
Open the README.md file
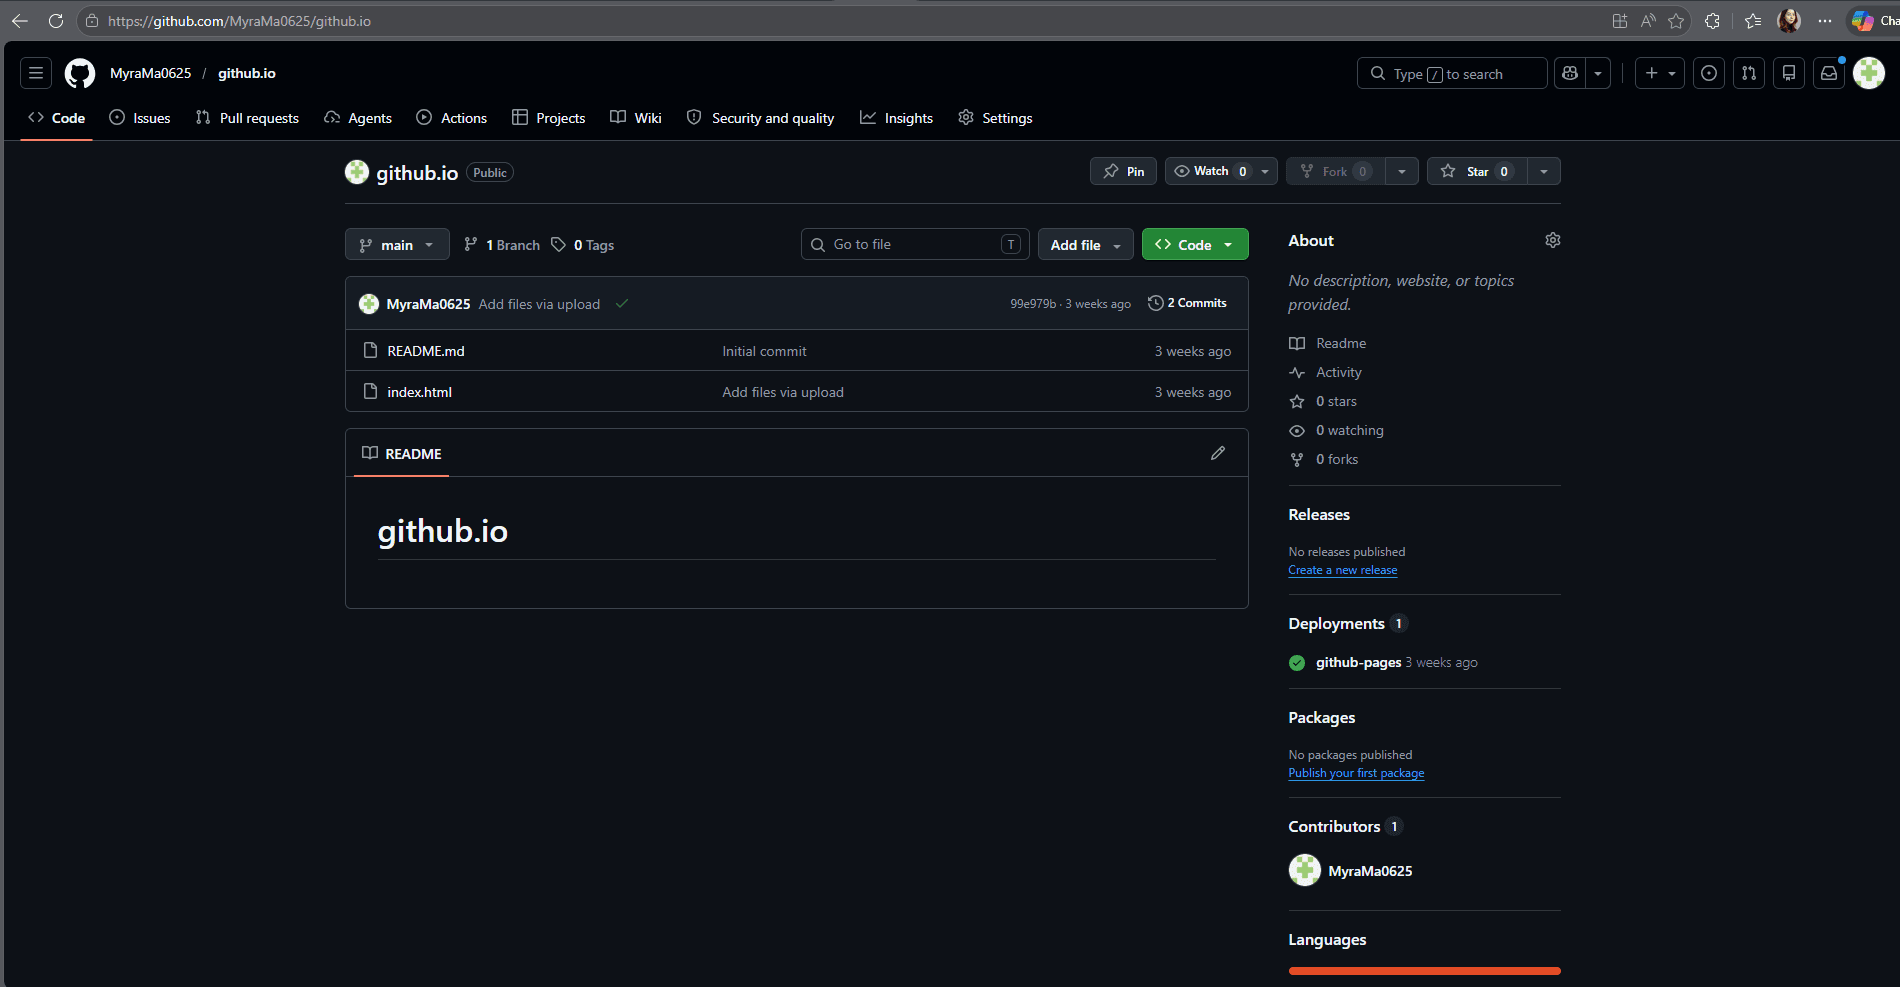[426, 351]
